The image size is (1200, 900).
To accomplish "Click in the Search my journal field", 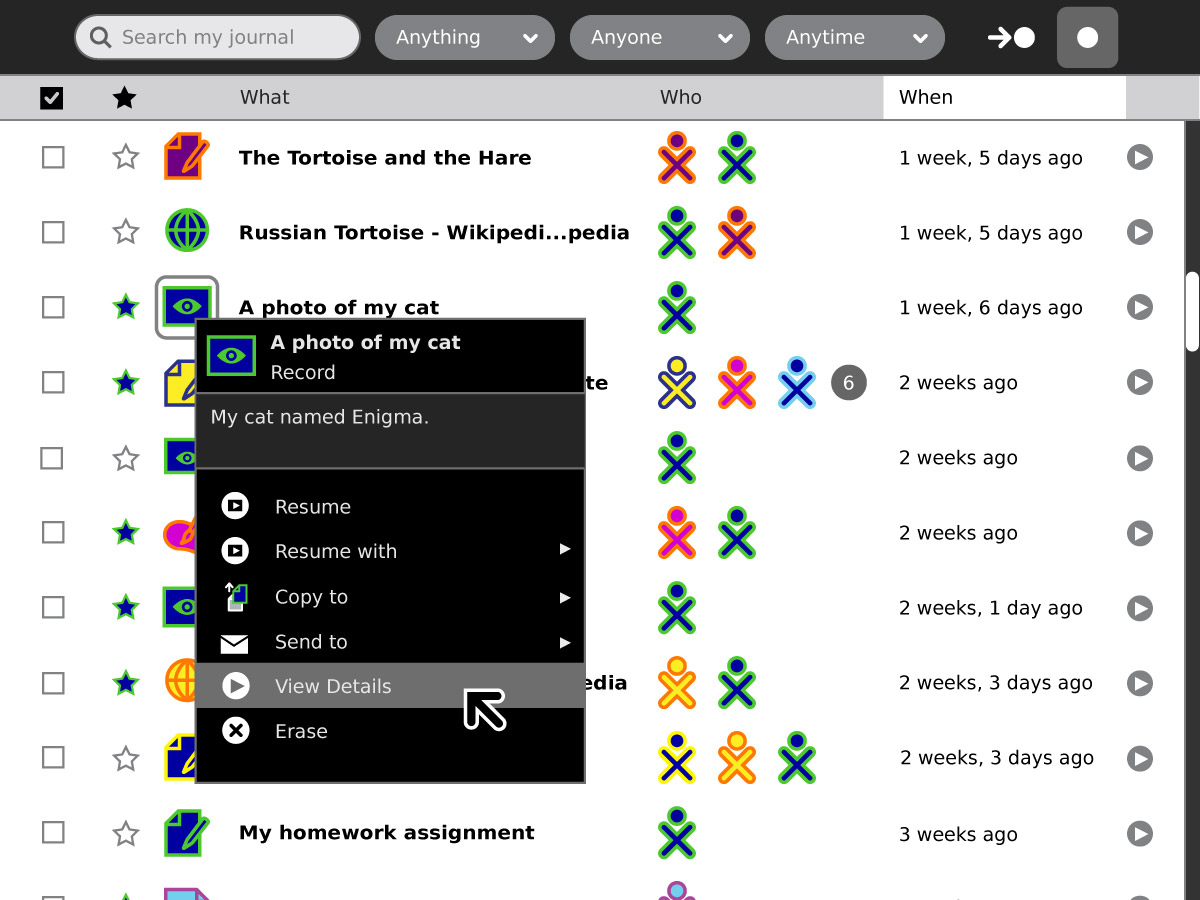I will [217, 38].
